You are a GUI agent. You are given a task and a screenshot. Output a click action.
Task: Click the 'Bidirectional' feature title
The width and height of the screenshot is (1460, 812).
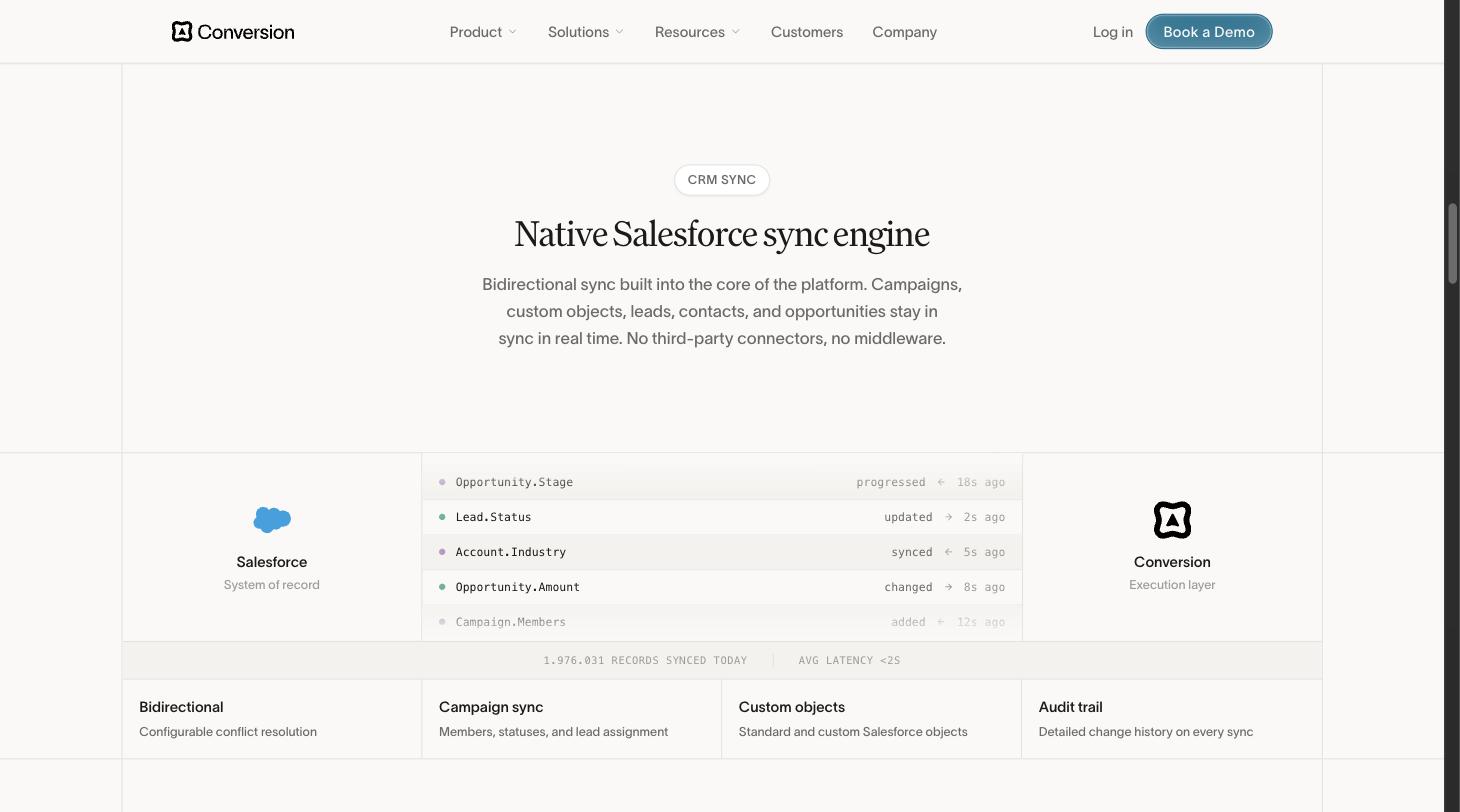181,707
